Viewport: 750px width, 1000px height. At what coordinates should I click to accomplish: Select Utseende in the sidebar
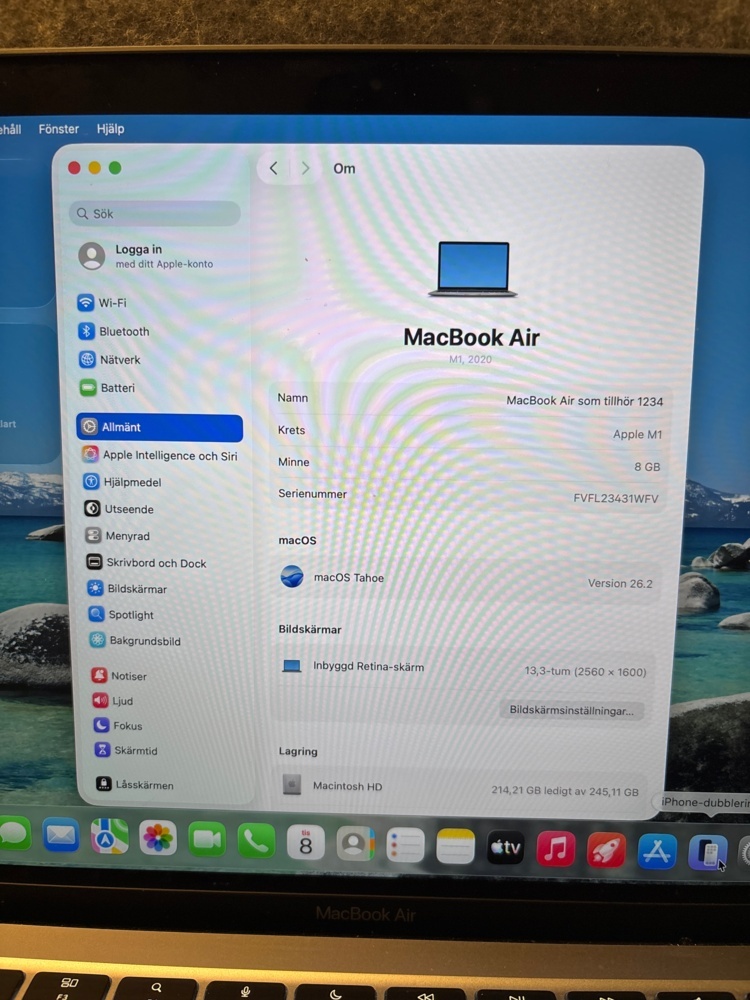119,509
